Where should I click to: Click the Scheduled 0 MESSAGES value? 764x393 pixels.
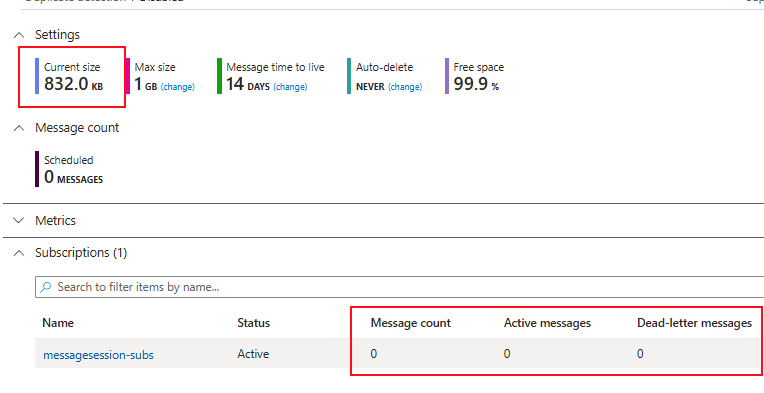pyautogui.click(x=73, y=177)
